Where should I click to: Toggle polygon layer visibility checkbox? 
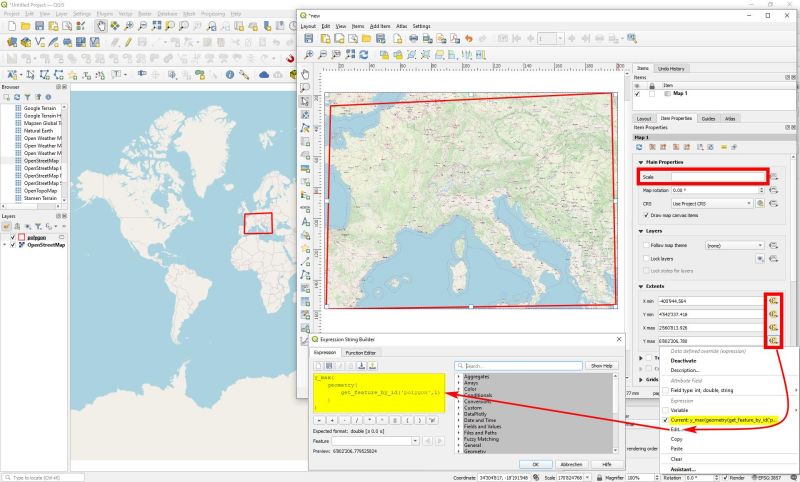pyautogui.click(x=13, y=237)
